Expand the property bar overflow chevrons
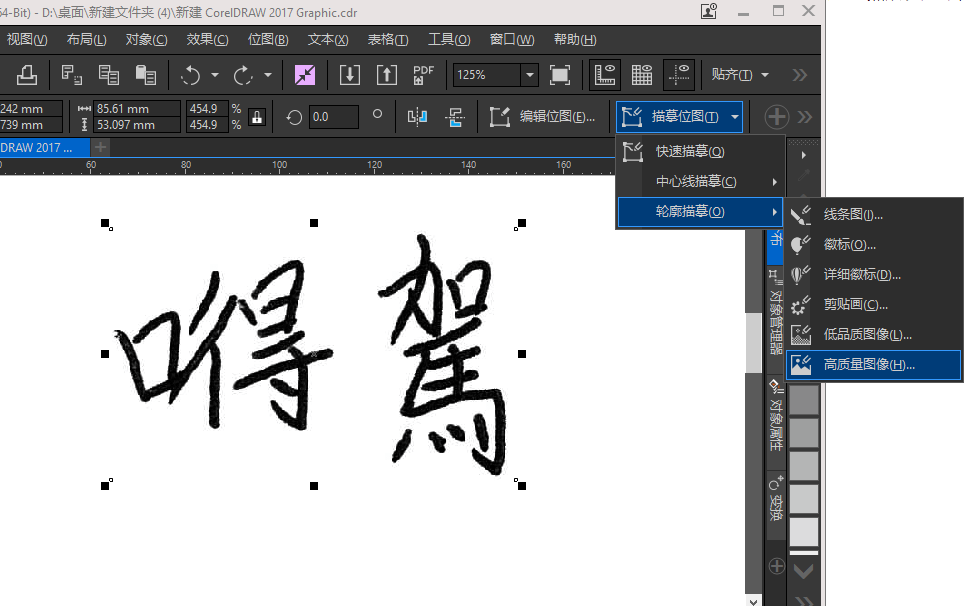 (x=805, y=117)
